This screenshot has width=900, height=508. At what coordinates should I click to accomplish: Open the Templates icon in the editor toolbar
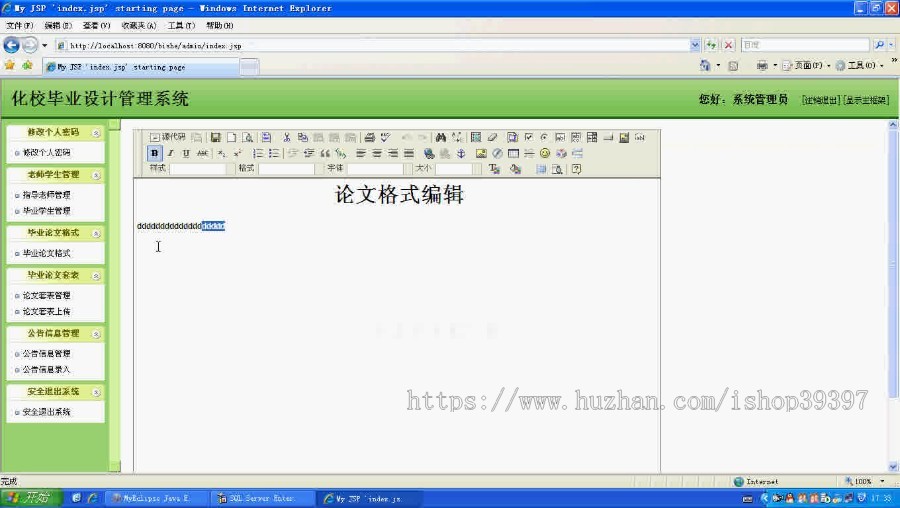[x=266, y=137]
